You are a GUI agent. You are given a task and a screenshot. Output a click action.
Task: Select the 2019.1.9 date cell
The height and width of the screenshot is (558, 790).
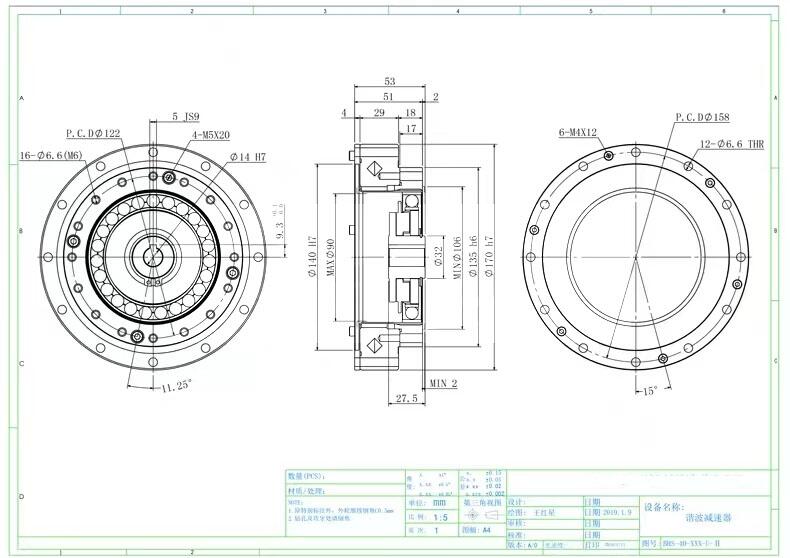pyautogui.click(x=617, y=510)
